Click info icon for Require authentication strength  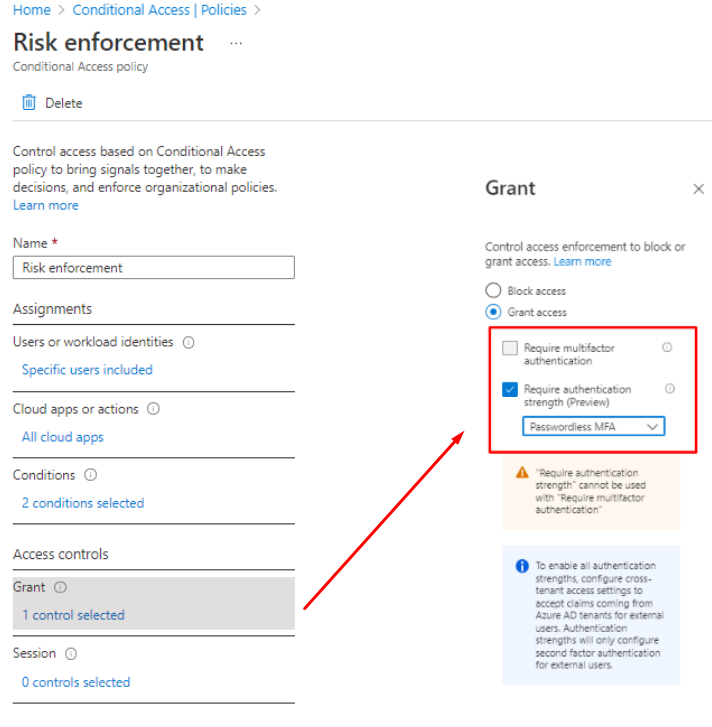[x=670, y=389]
